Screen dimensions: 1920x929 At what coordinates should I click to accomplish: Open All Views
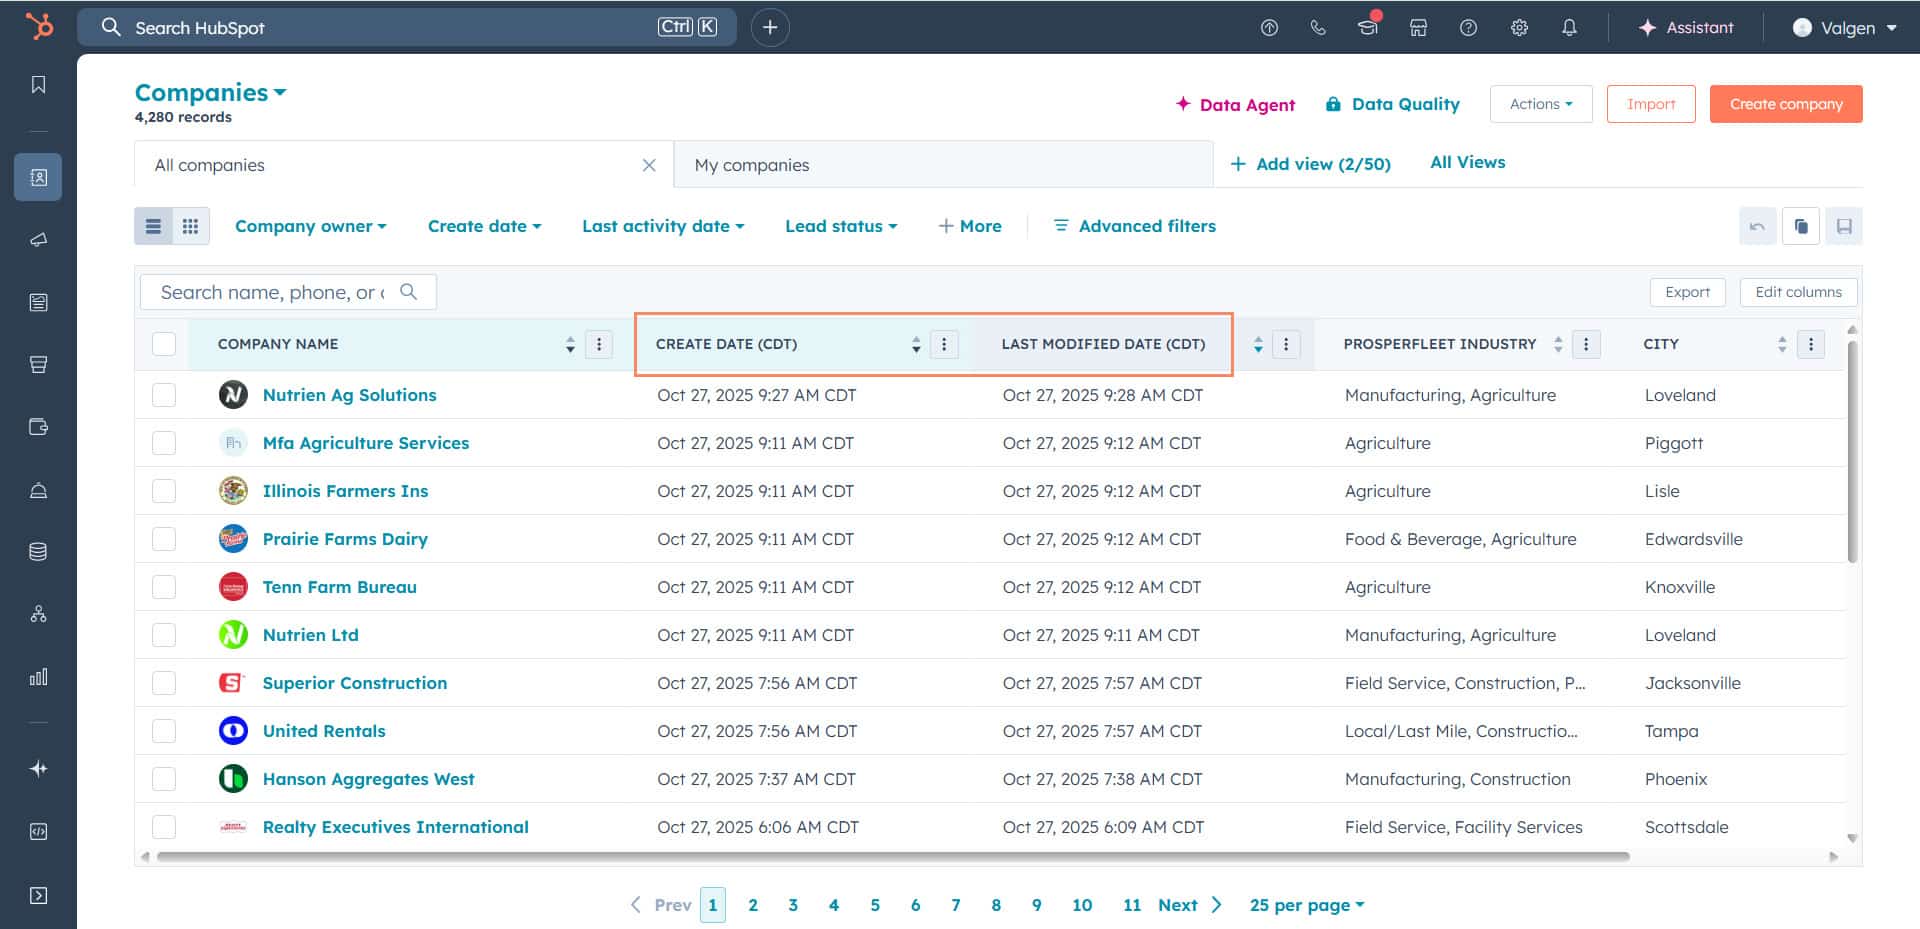(x=1467, y=162)
